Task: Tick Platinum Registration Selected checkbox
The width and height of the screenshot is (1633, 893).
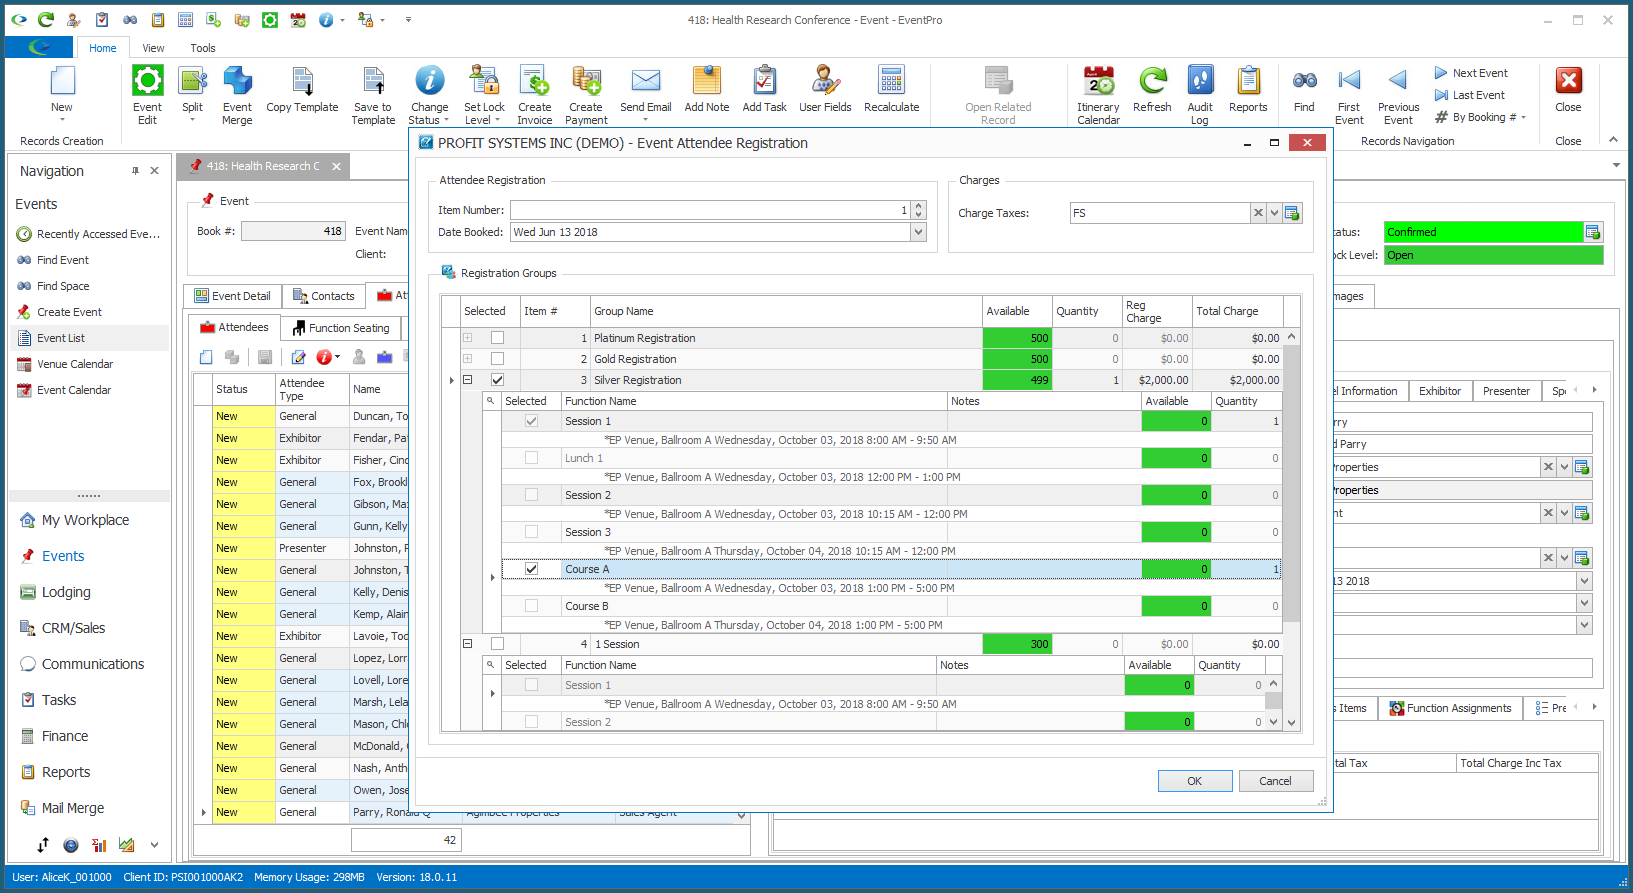Action: 497,338
